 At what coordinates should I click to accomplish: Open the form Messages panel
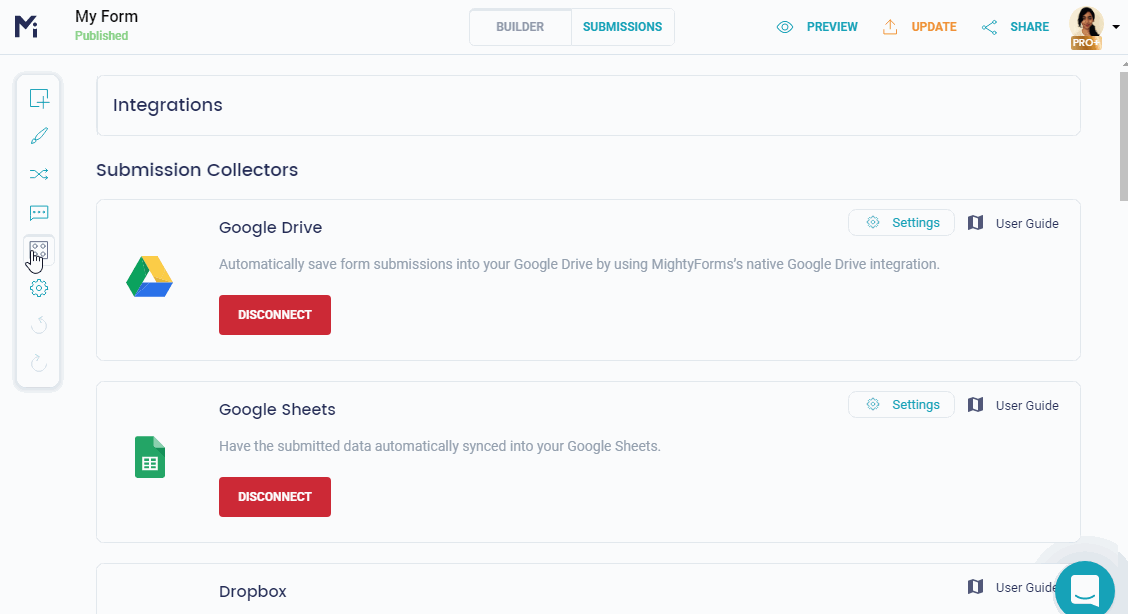click(38, 212)
